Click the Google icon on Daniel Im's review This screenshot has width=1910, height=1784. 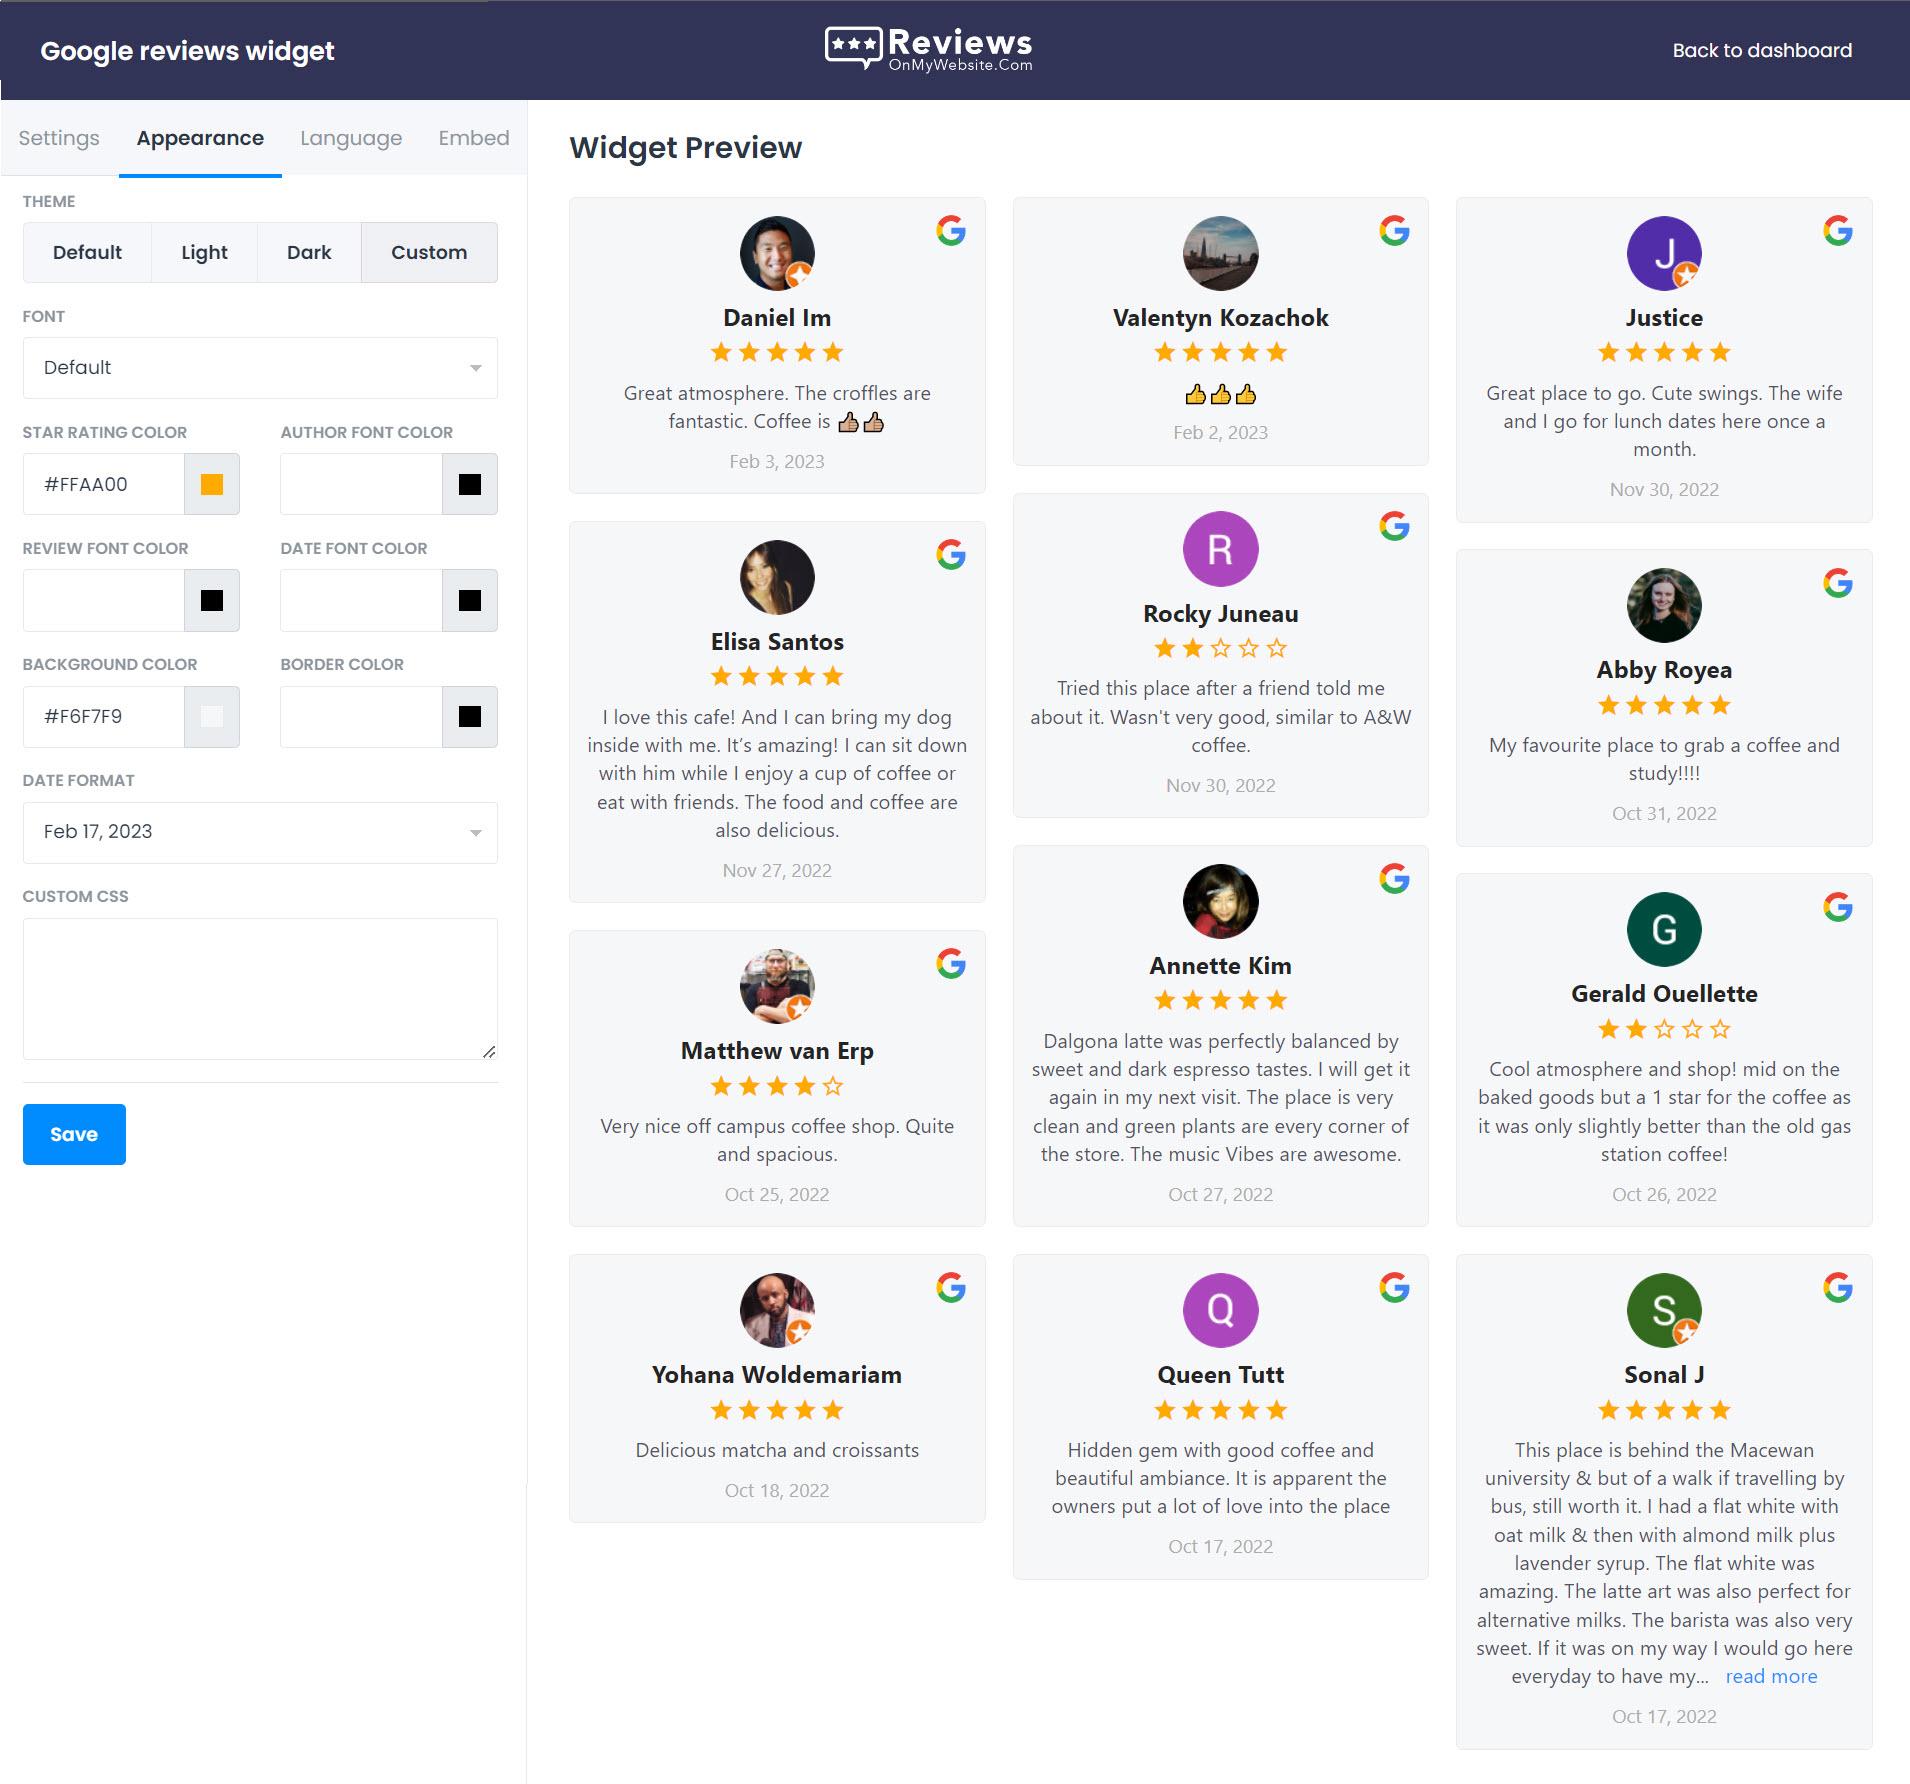[951, 231]
